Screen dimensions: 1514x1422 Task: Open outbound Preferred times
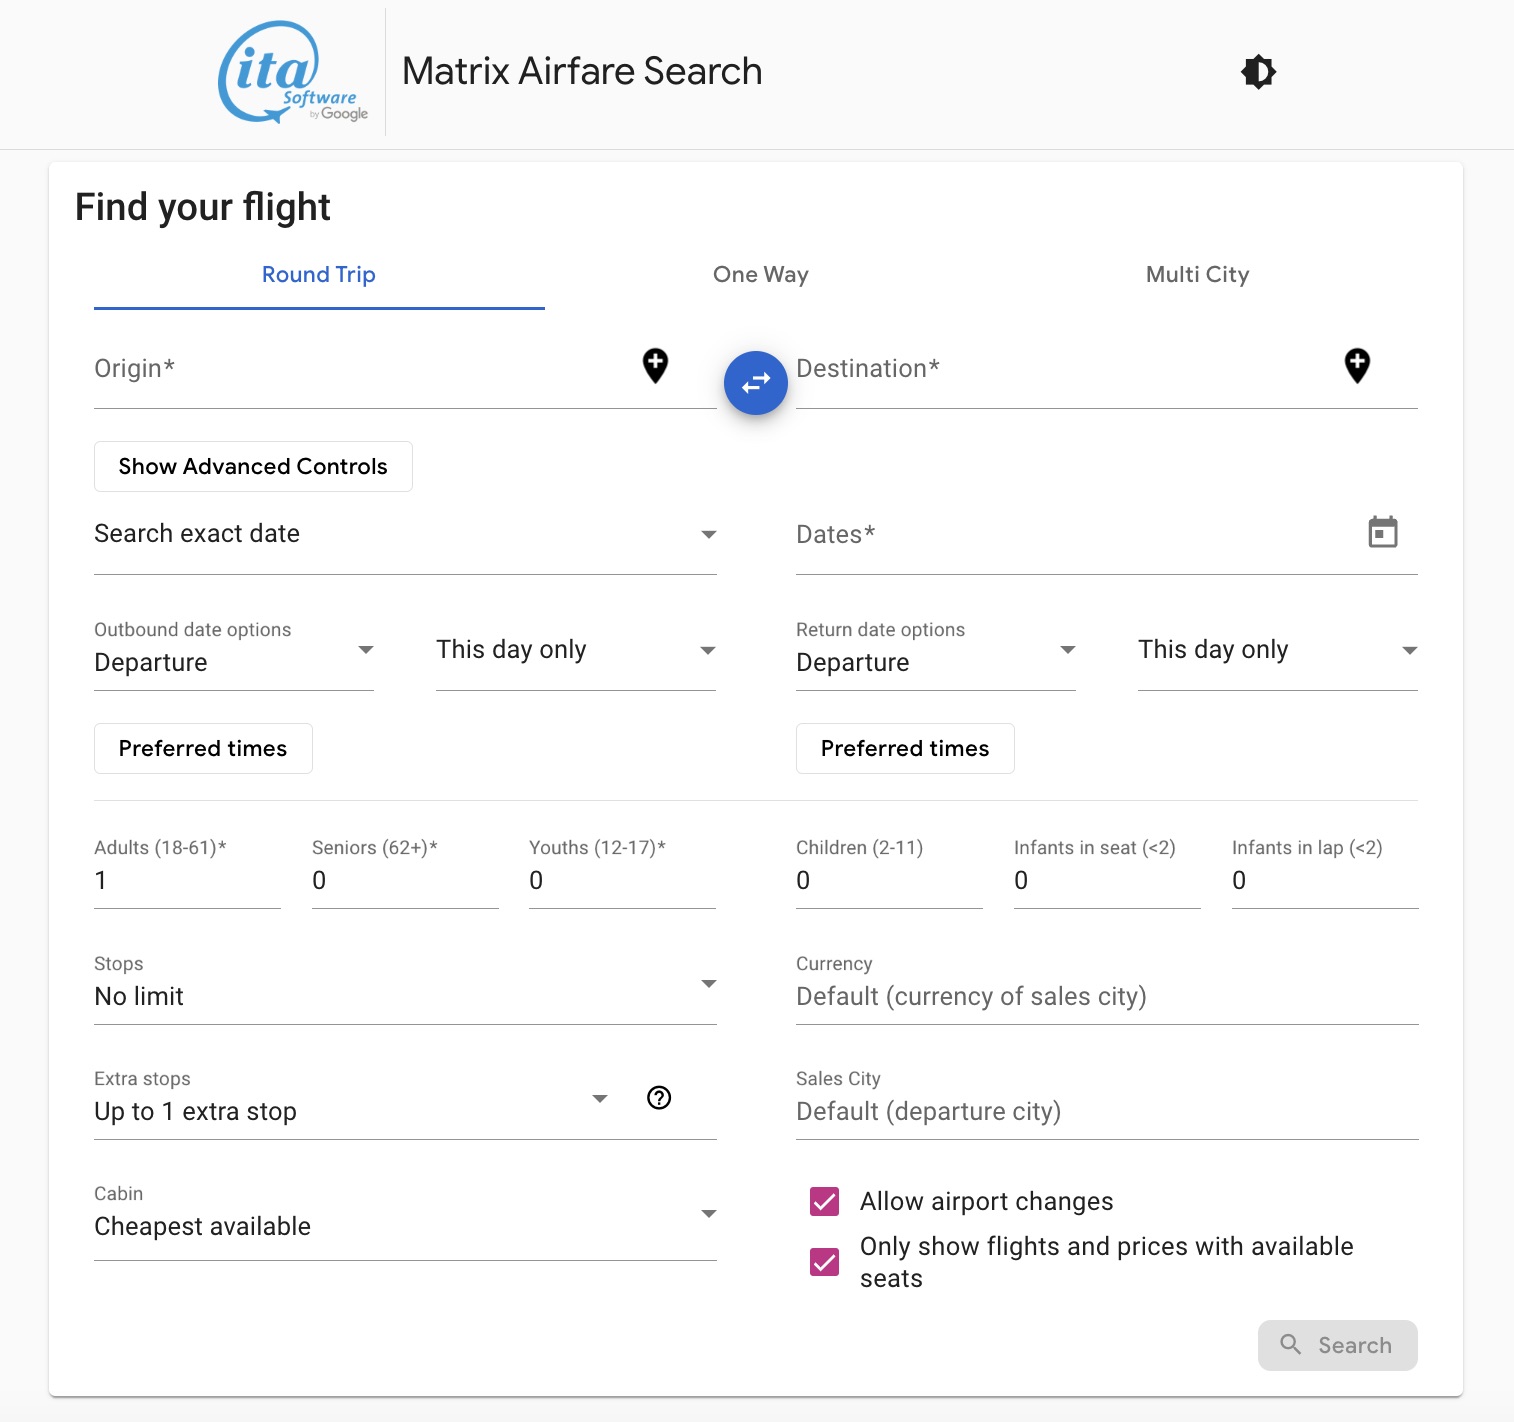pos(203,748)
